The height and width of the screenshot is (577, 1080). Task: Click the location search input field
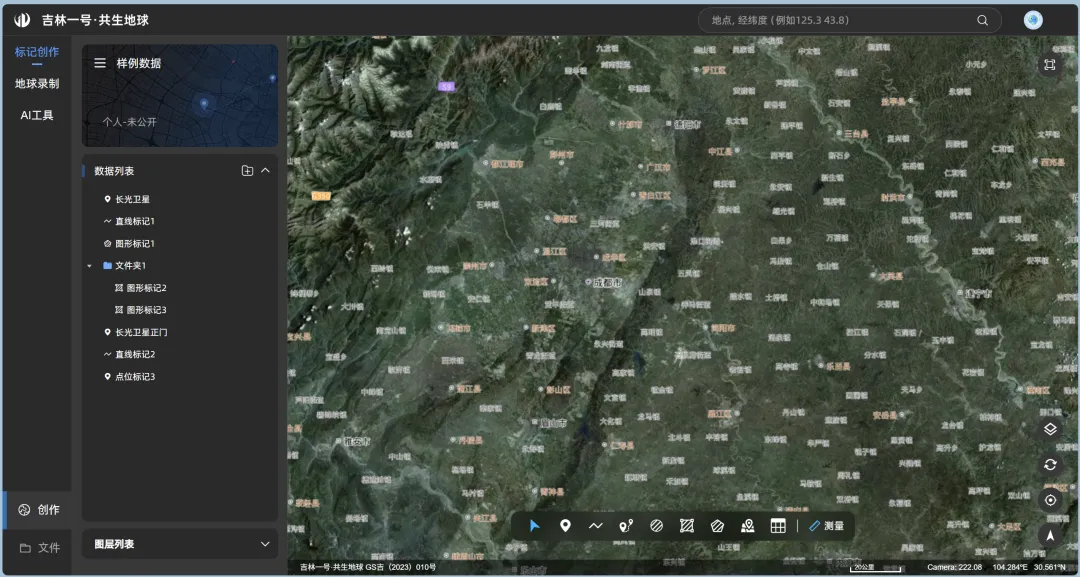pos(849,20)
